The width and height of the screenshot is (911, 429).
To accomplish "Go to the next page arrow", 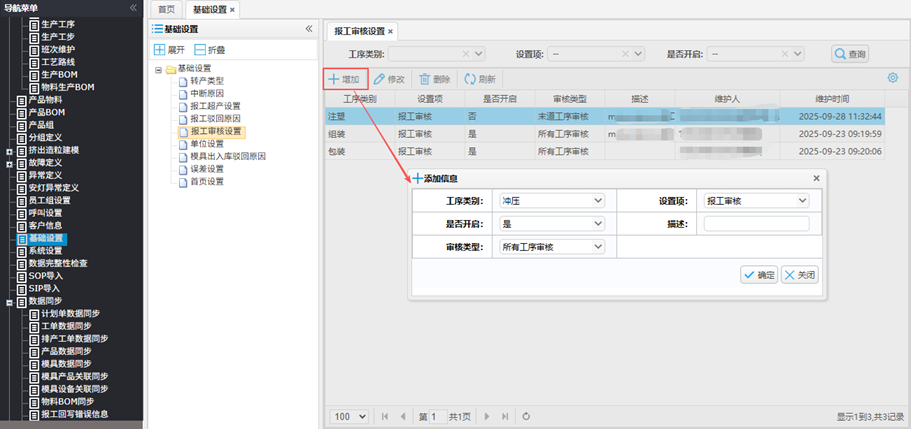I will point(487,416).
